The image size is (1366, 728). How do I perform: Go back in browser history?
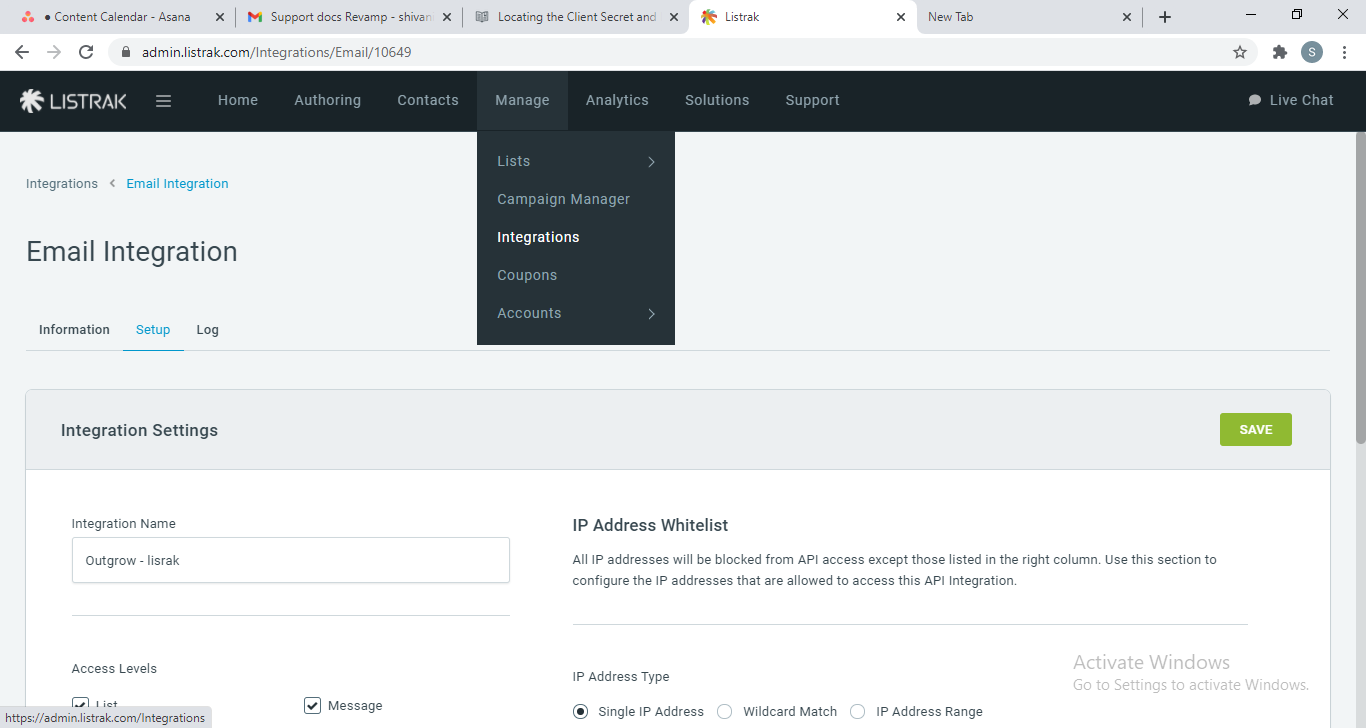[x=22, y=52]
